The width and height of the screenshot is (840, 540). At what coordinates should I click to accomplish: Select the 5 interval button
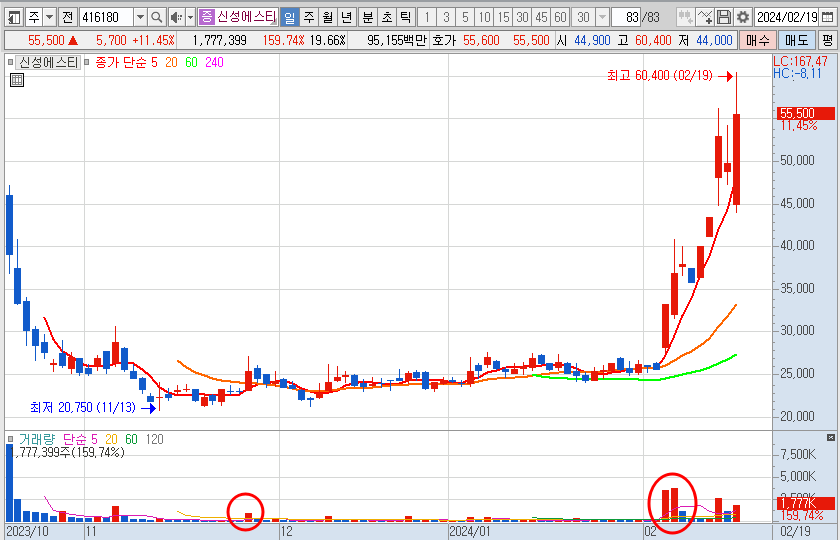tap(465, 18)
